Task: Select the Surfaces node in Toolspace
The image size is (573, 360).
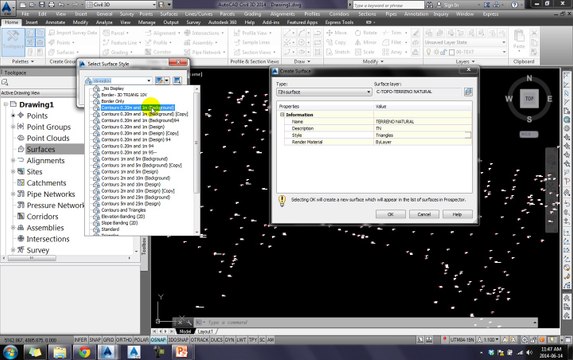Action: click(41, 149)
